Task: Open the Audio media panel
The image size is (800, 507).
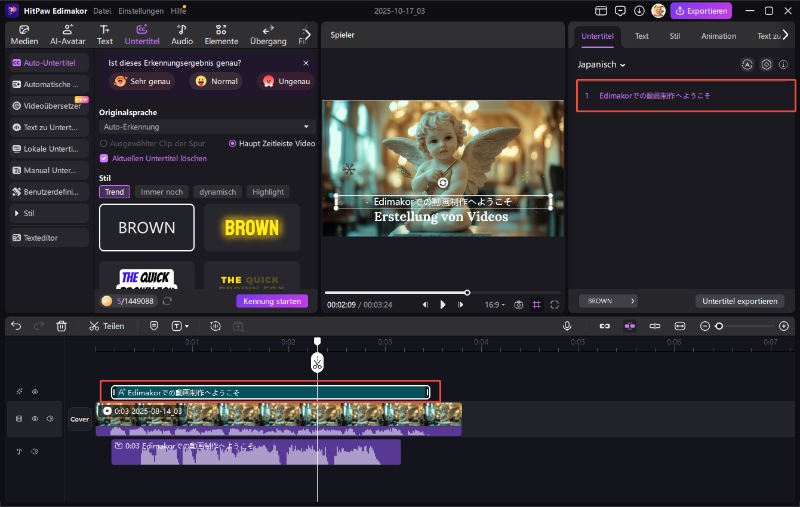Action: (x=182, y=35)
